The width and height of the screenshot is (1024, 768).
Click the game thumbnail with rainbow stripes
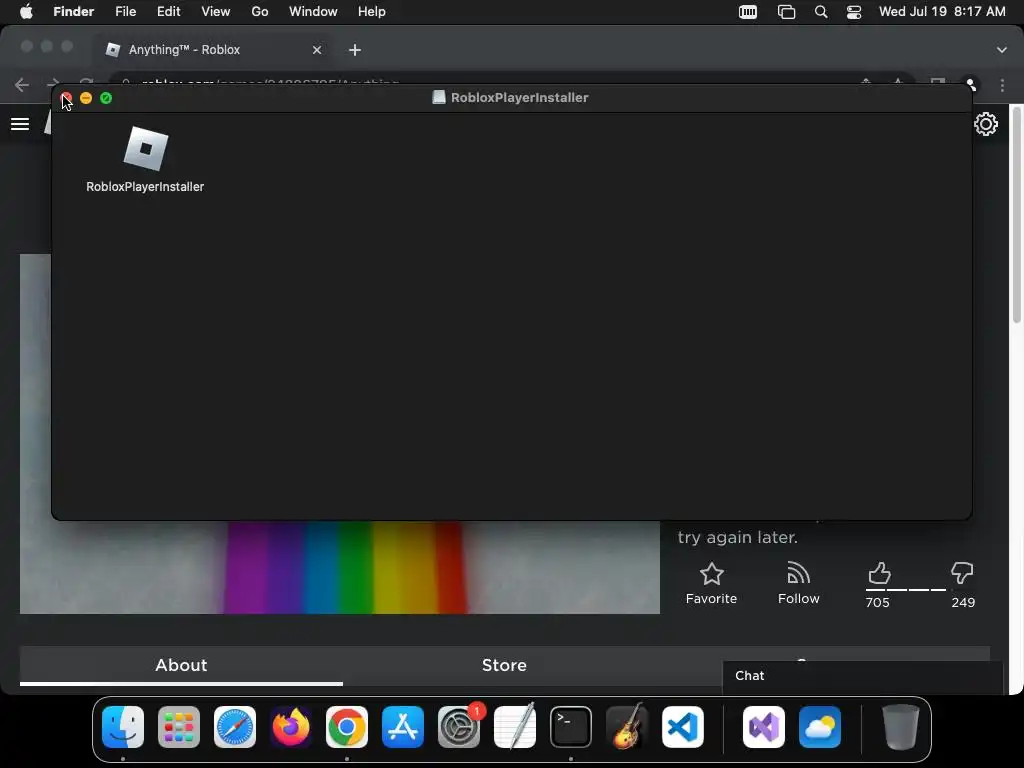tap(340, 567)
